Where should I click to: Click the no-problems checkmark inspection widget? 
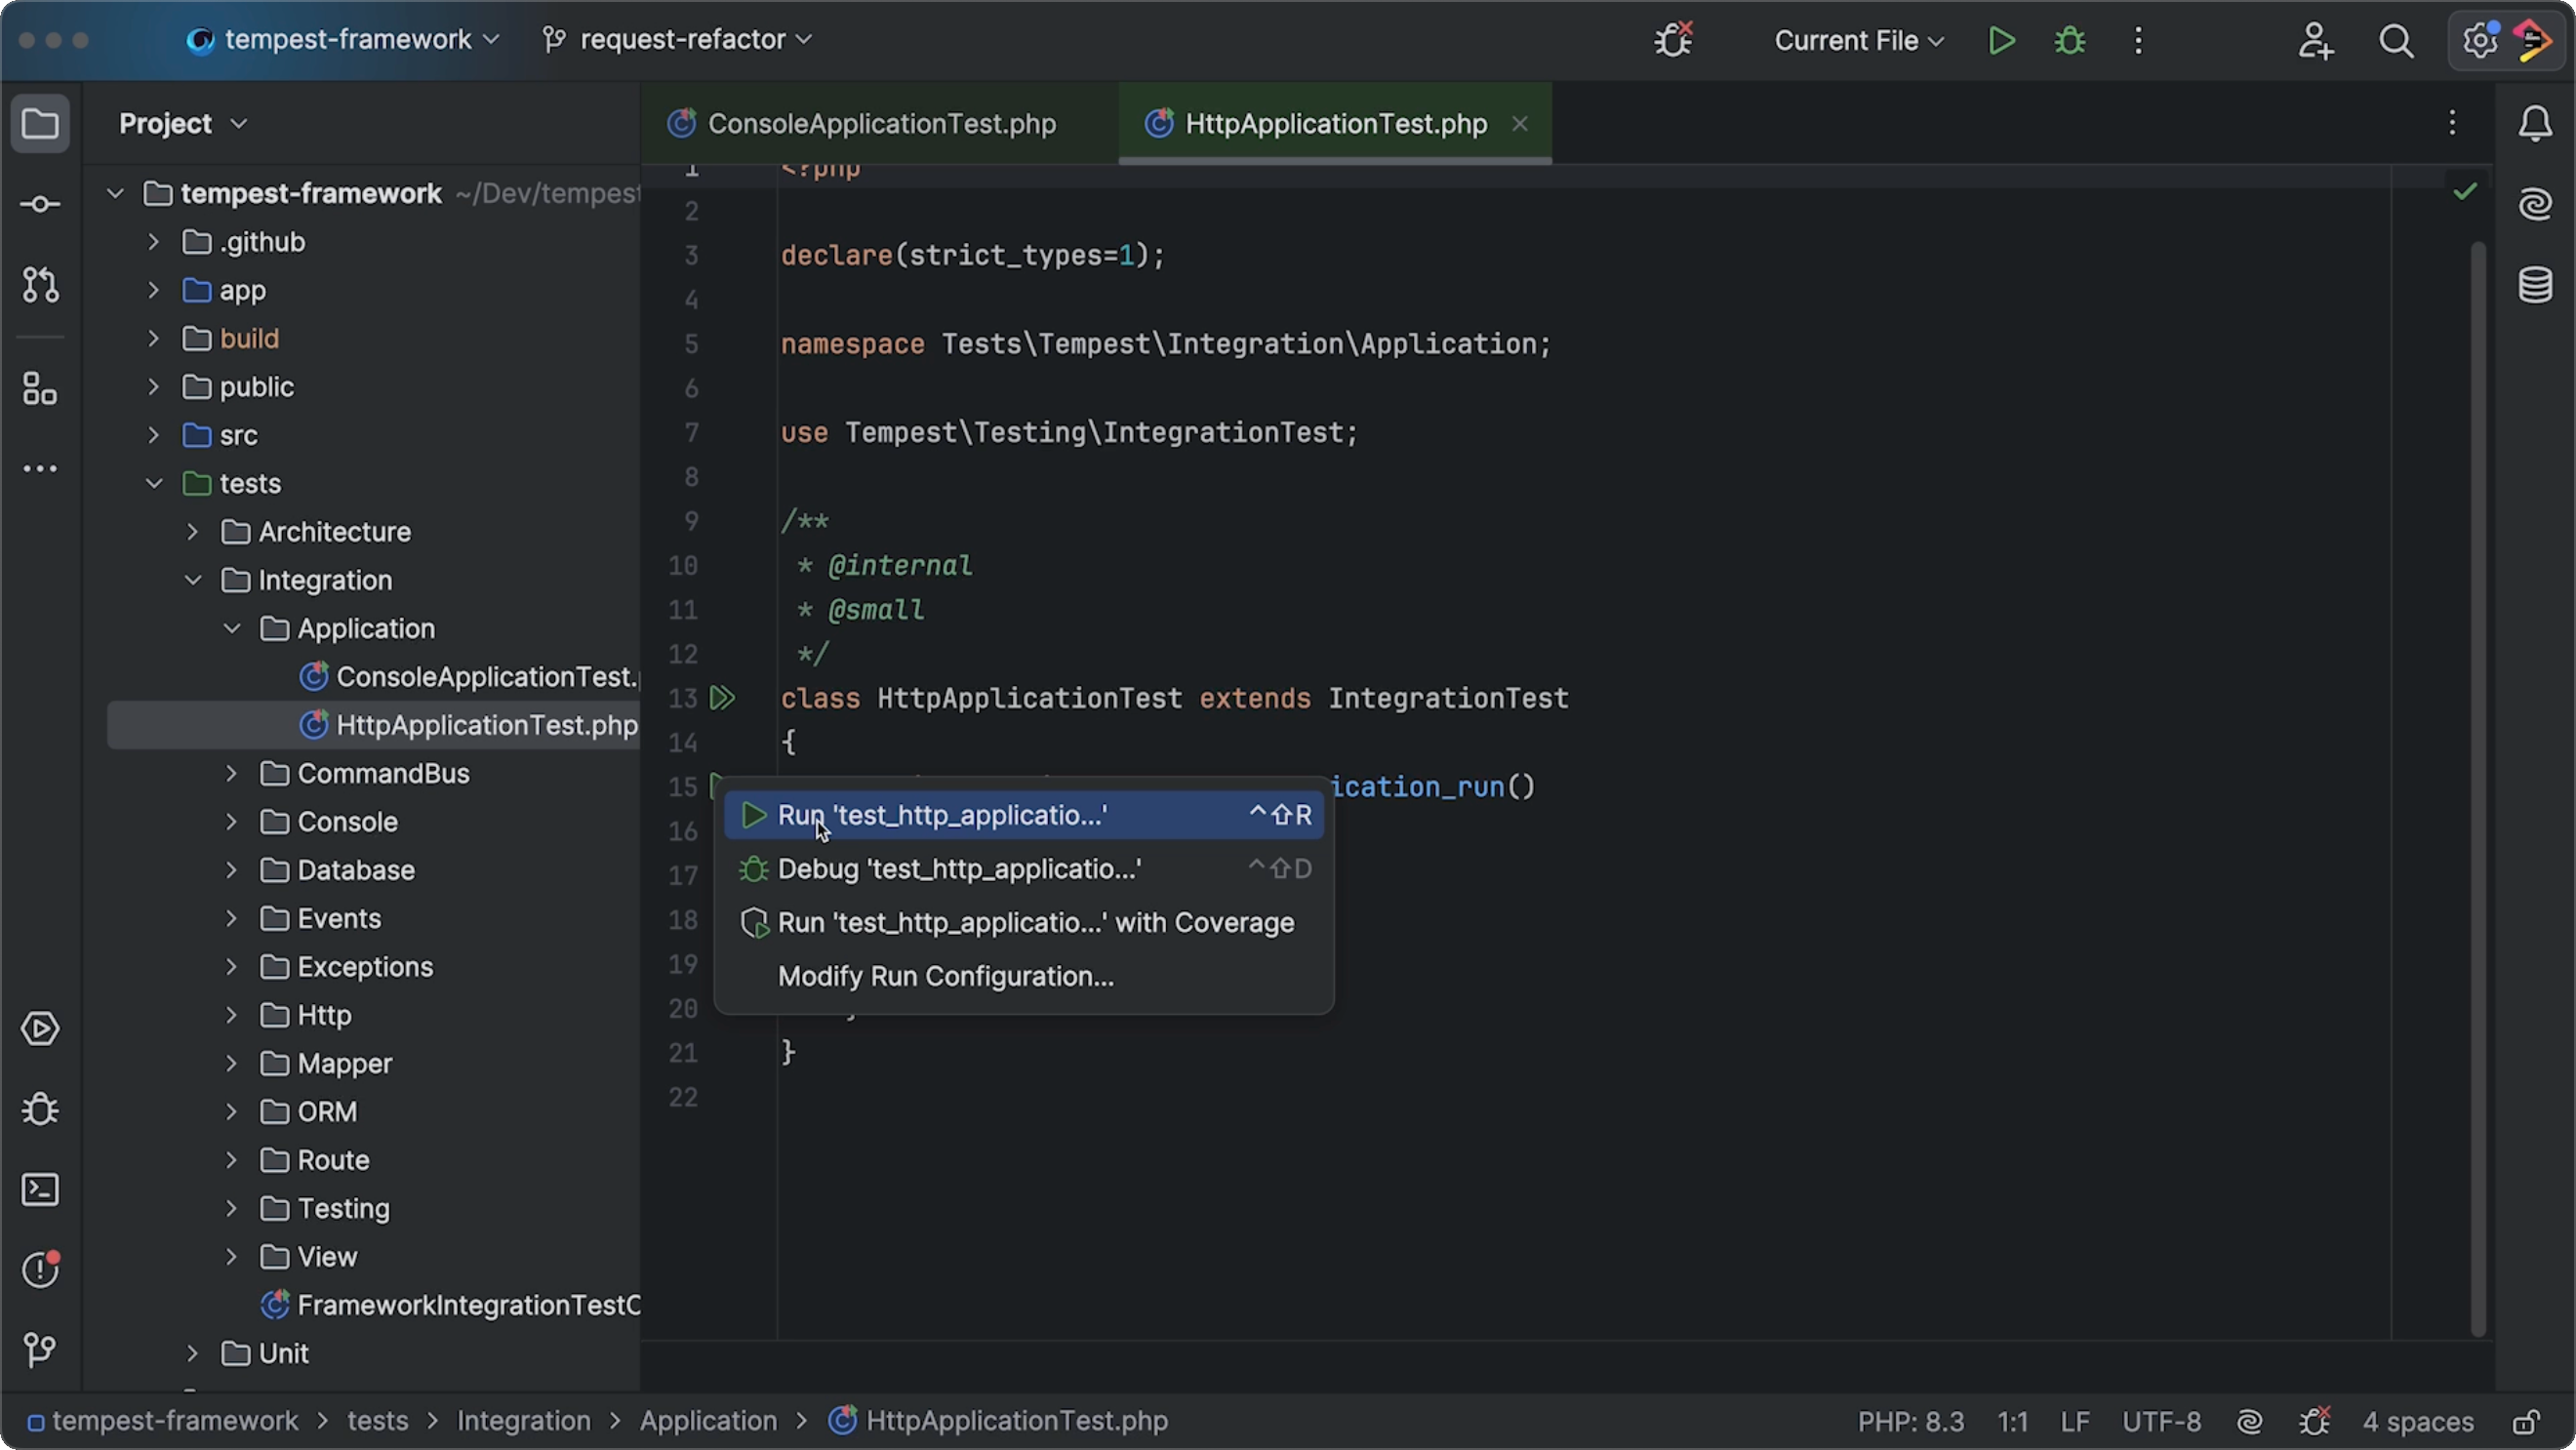click(x=2465, y=191)
